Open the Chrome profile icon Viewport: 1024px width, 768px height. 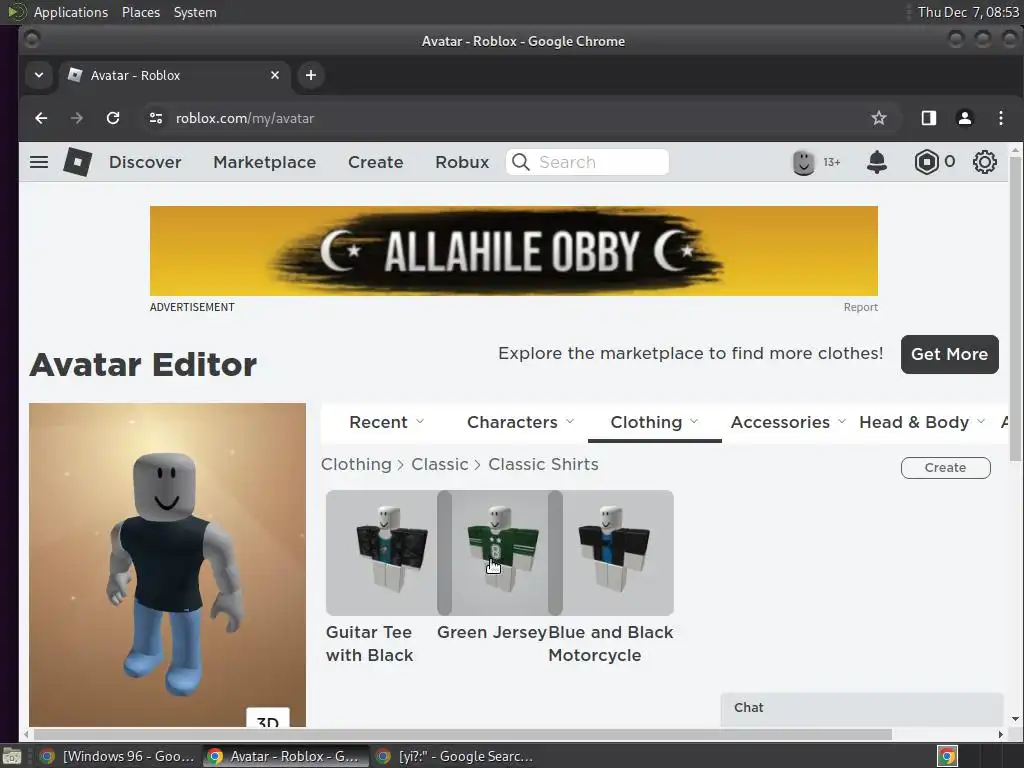(964, 118)
